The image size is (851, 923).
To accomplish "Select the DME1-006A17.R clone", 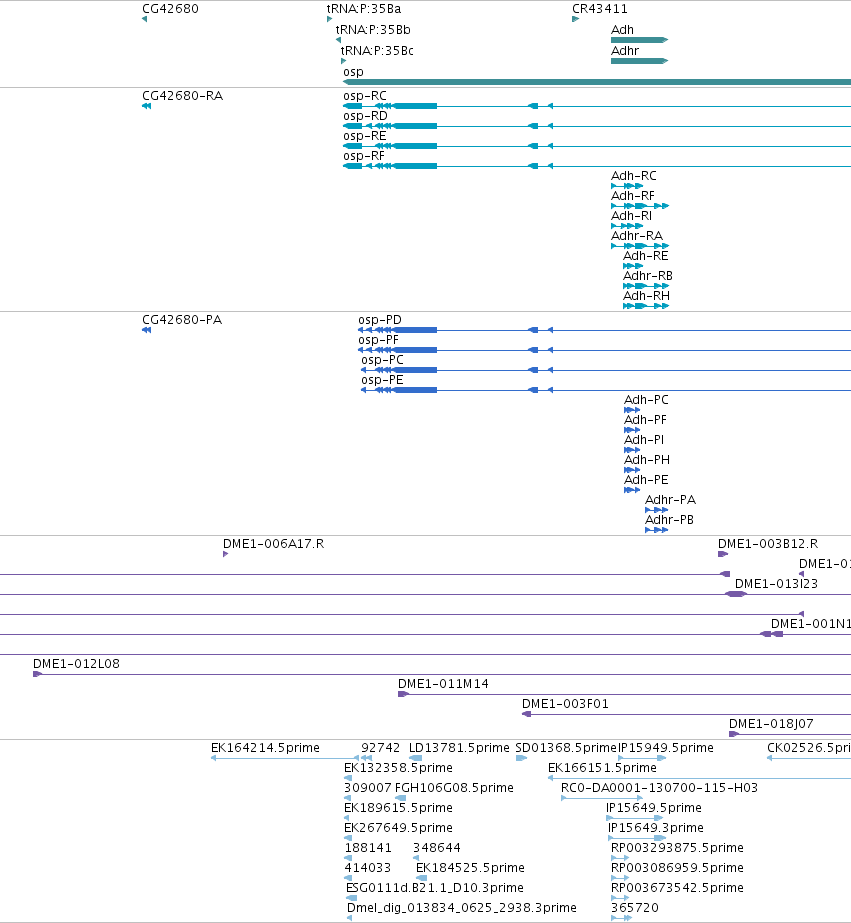I will point(225,554).
